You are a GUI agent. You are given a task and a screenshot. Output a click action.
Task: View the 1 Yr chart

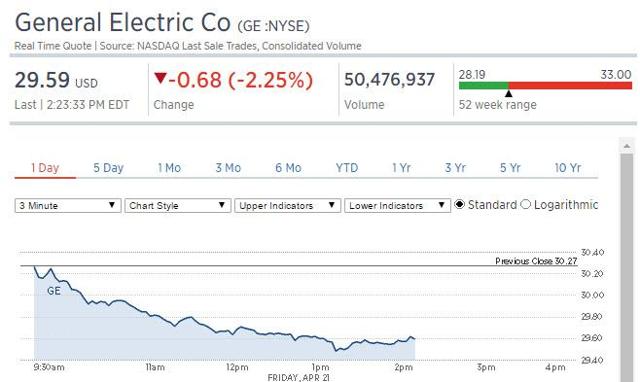(x=401, y=168)
